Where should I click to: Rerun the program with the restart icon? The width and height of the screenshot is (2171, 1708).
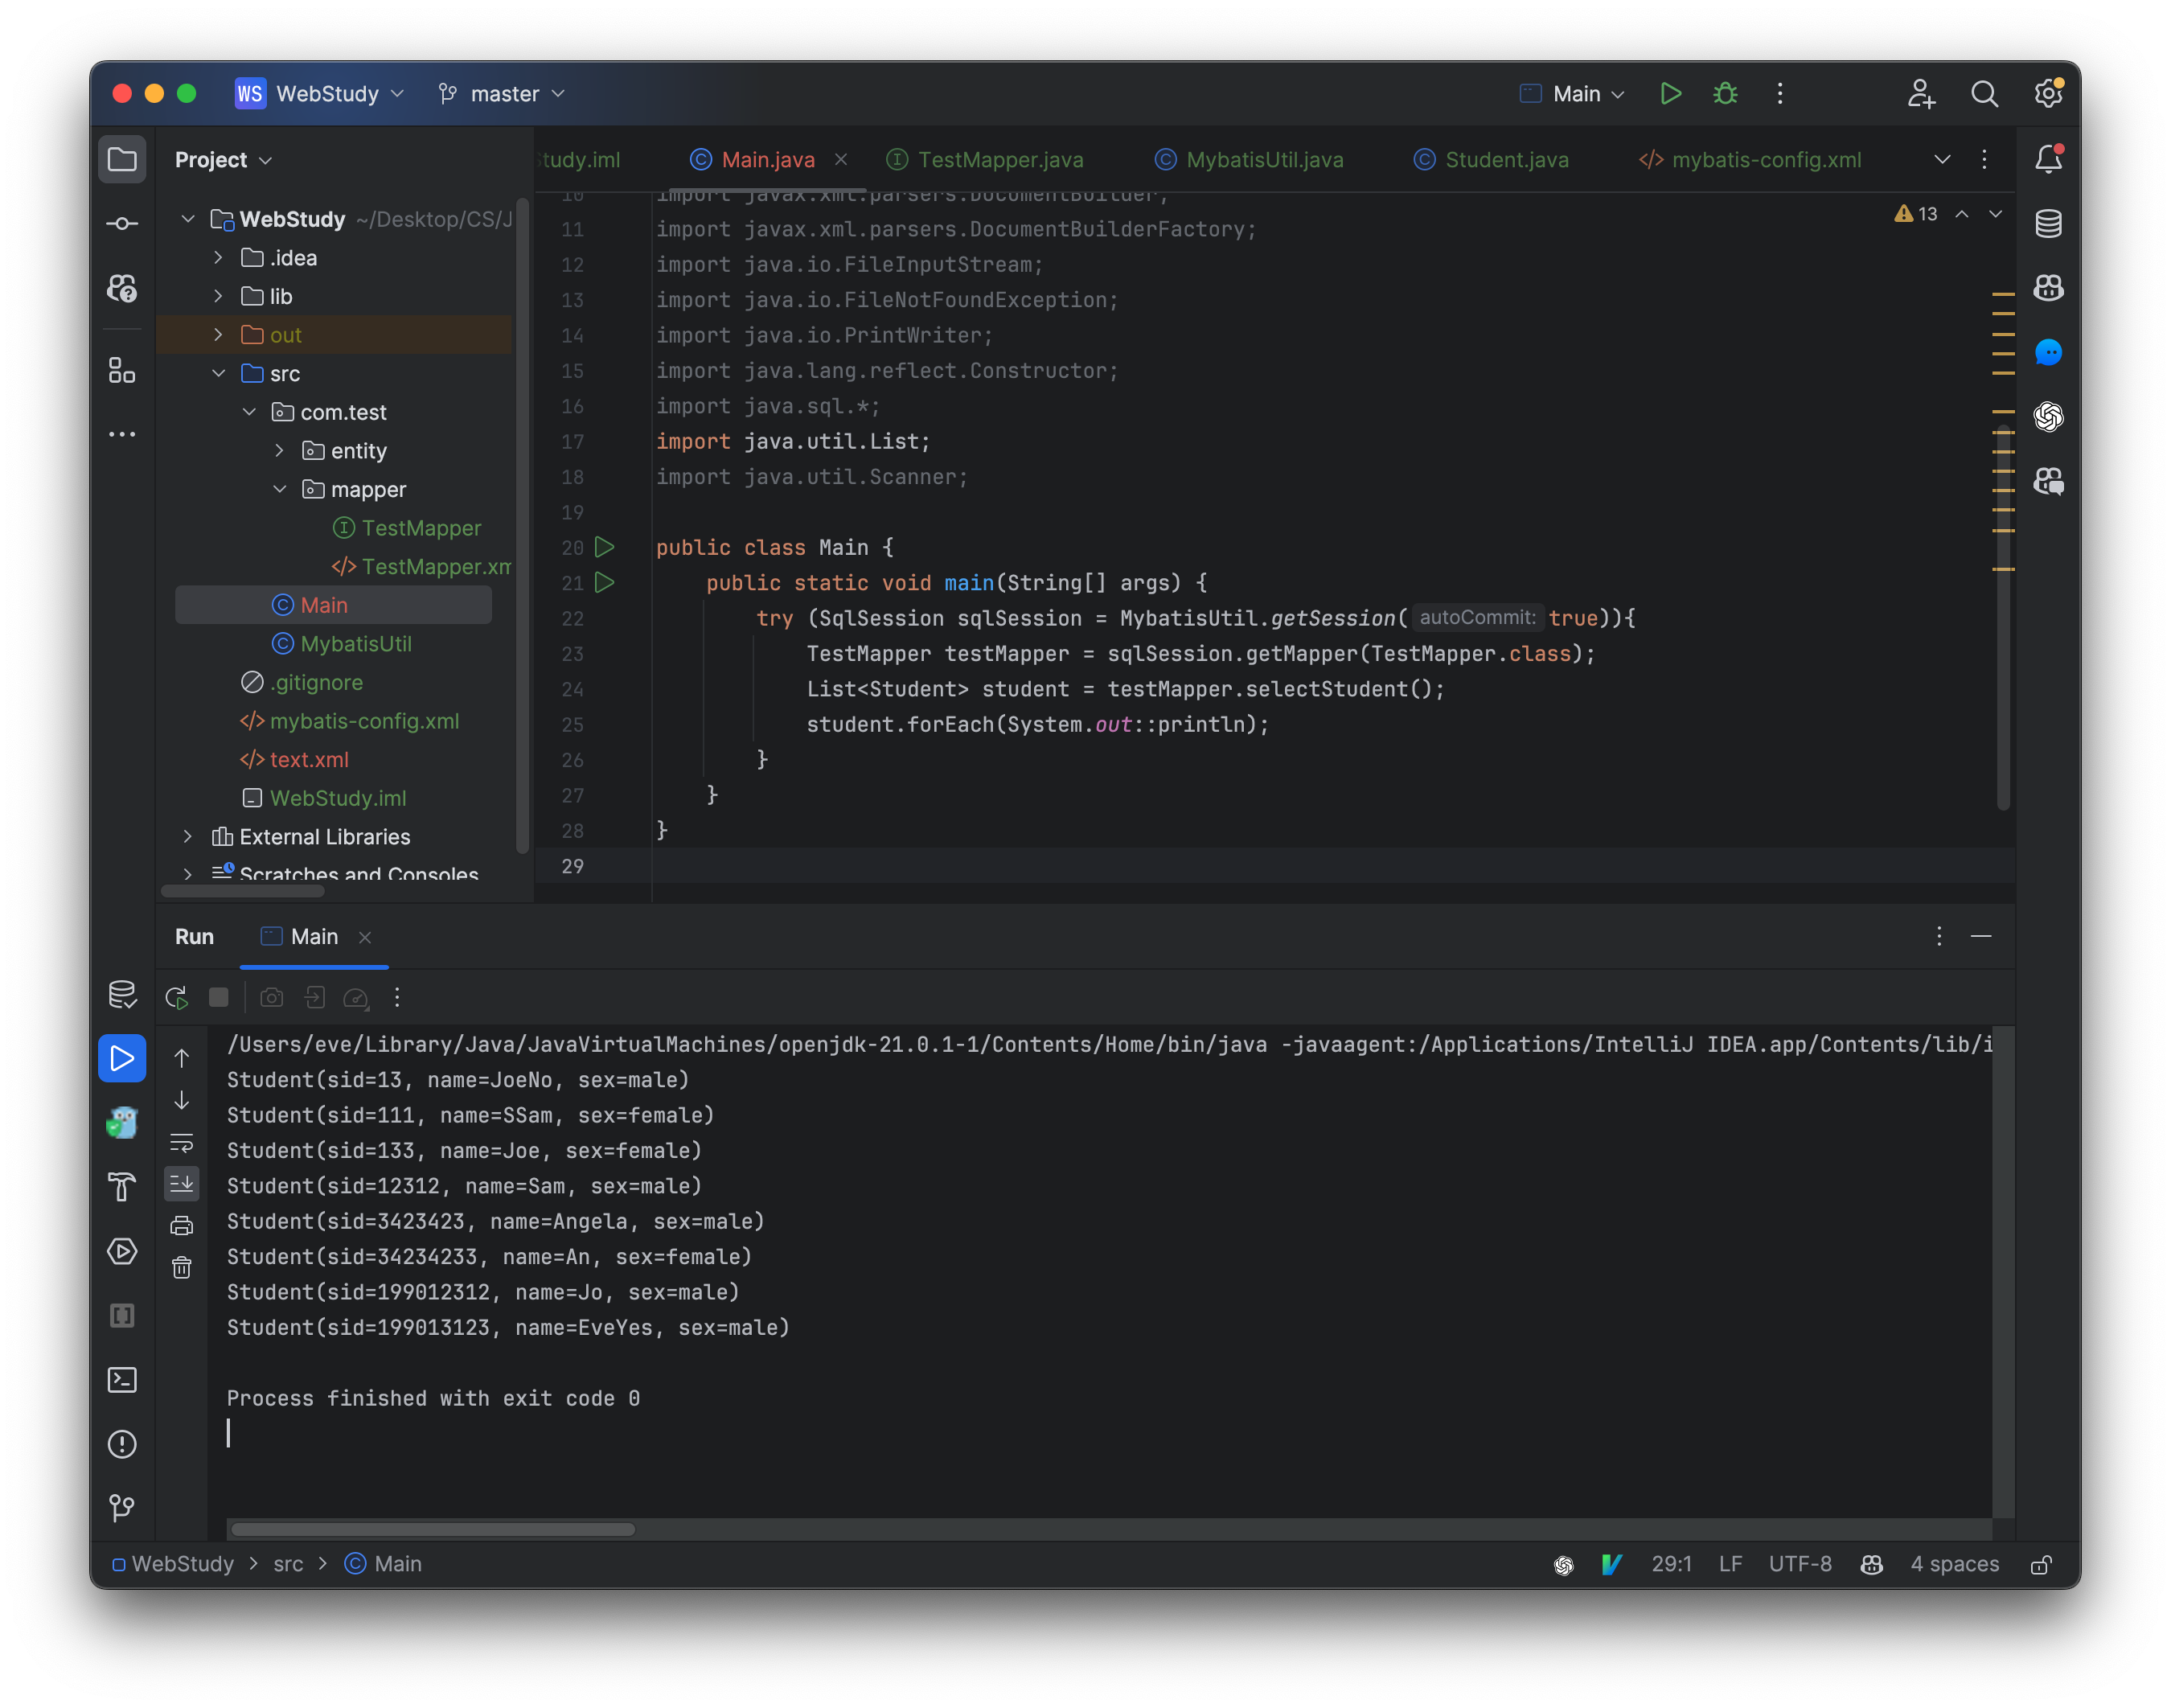pyautogui.click(x=177, y=997)
